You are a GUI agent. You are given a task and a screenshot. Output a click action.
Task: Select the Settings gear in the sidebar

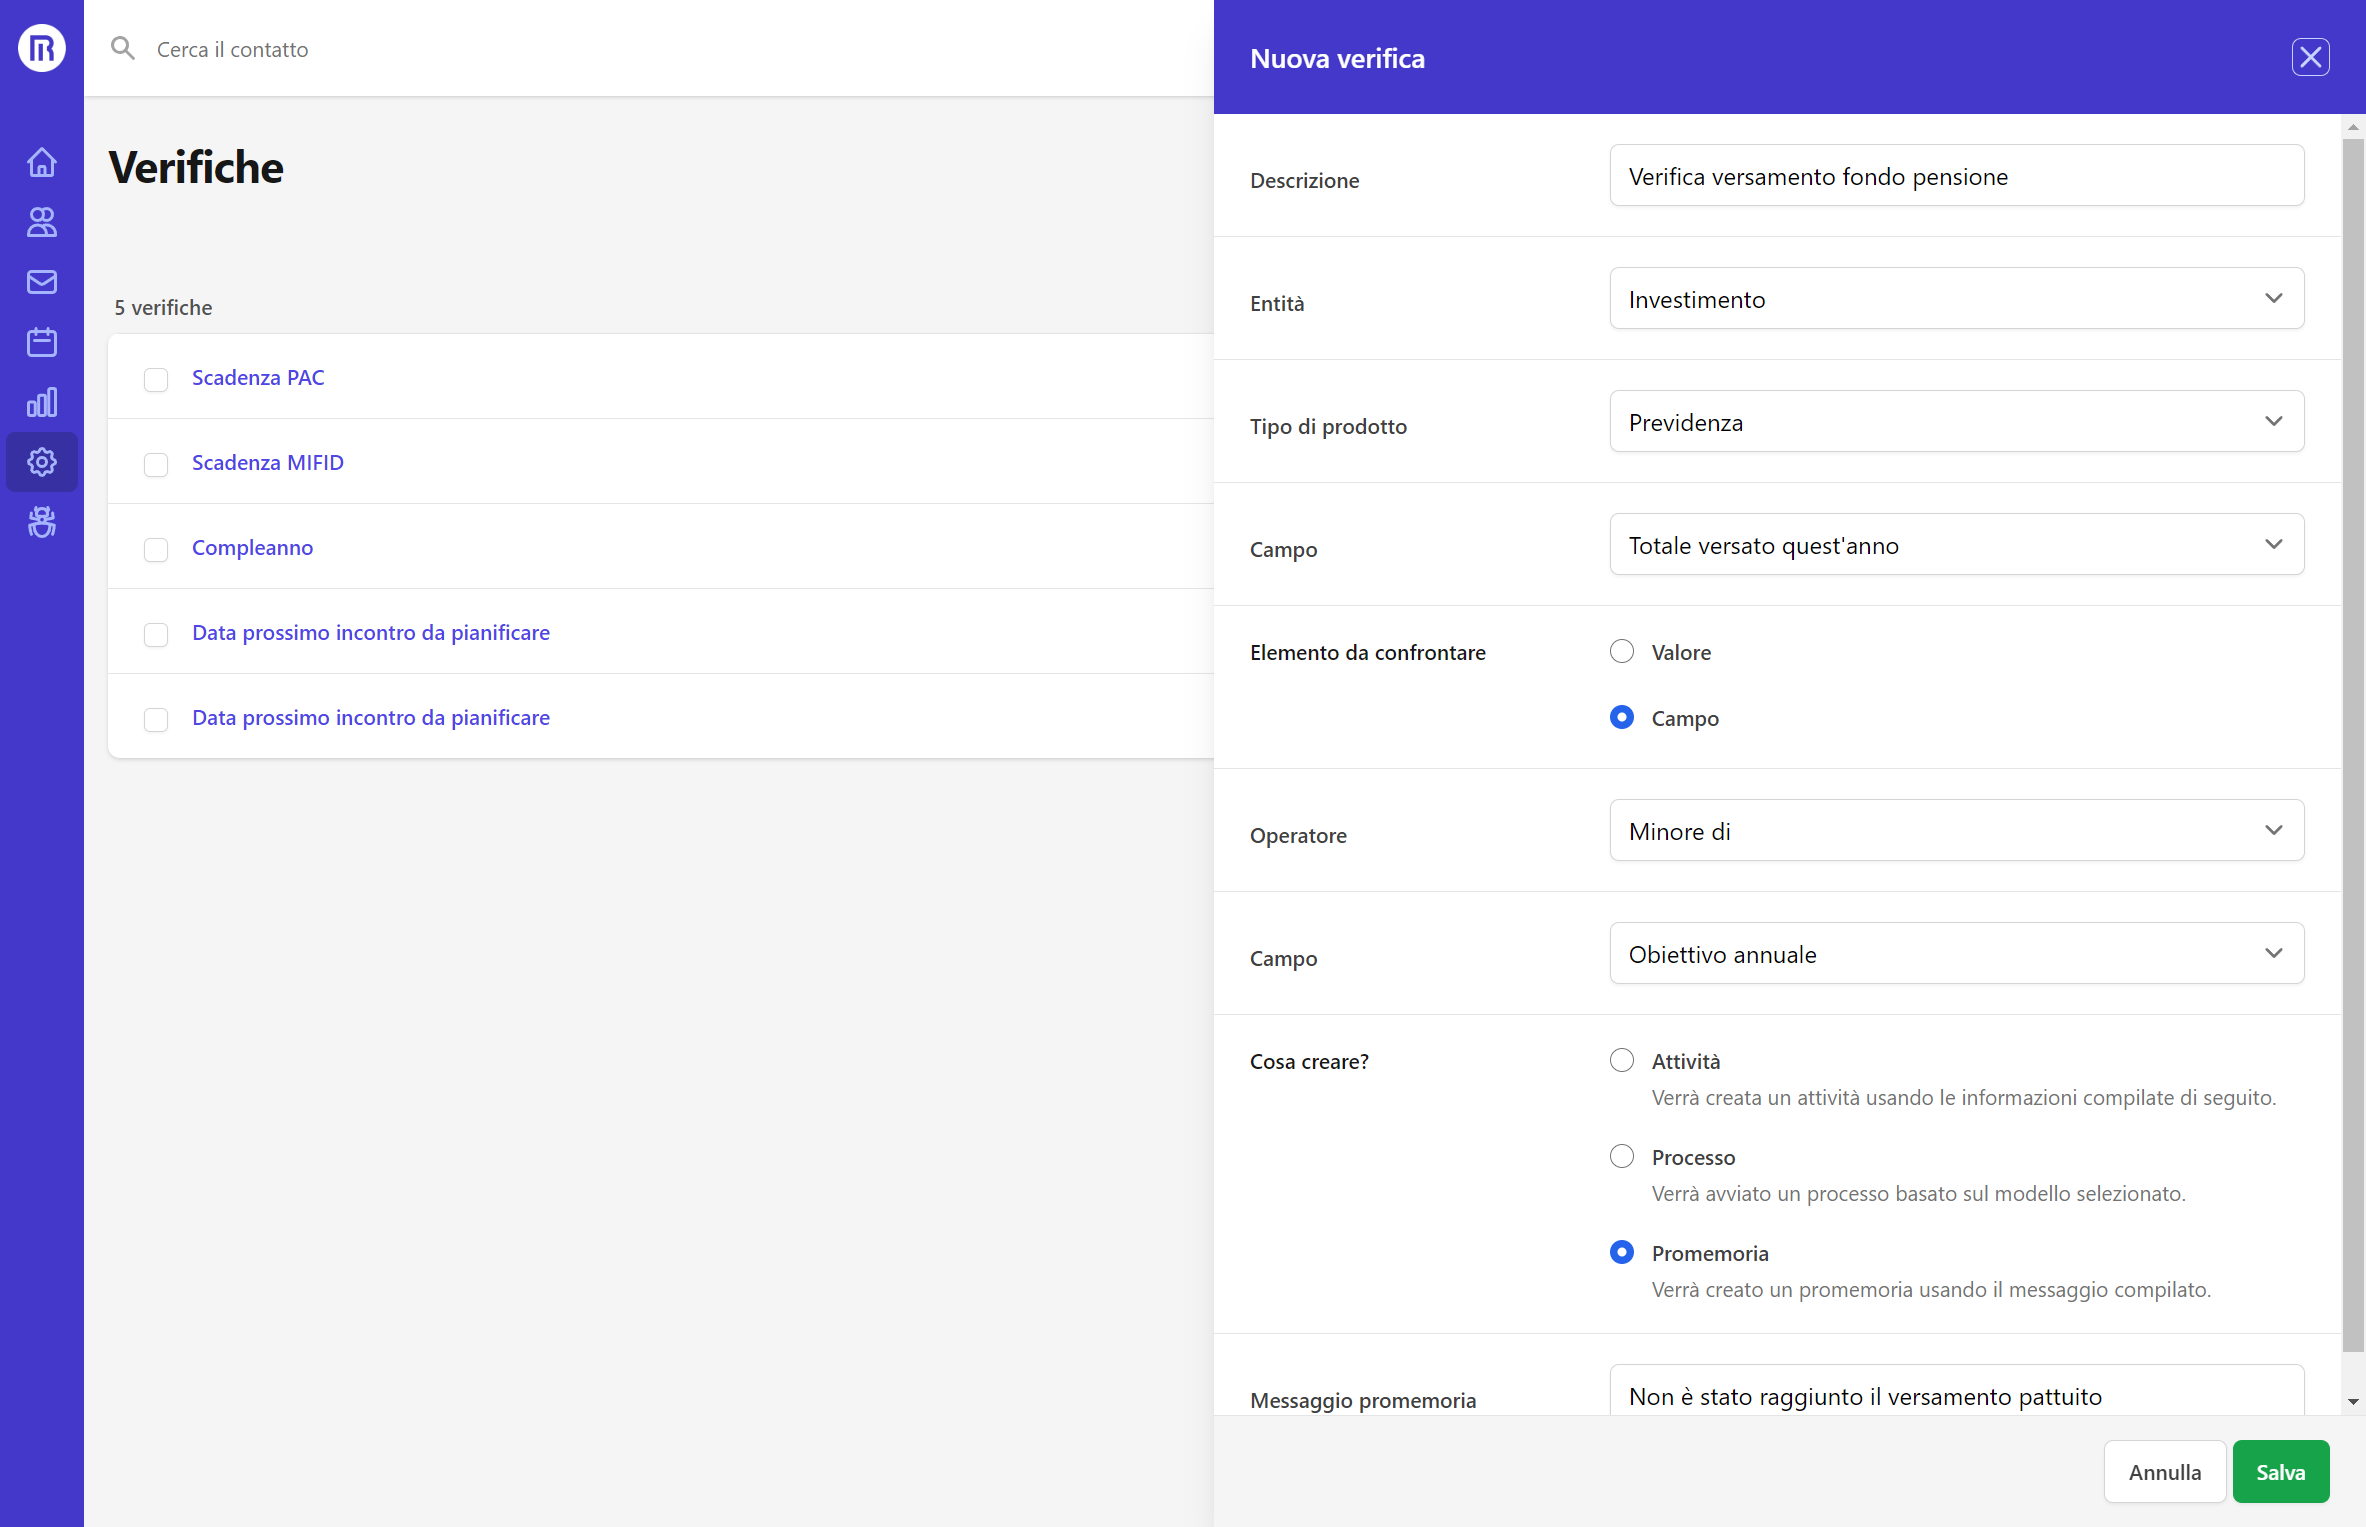[41, 461]
